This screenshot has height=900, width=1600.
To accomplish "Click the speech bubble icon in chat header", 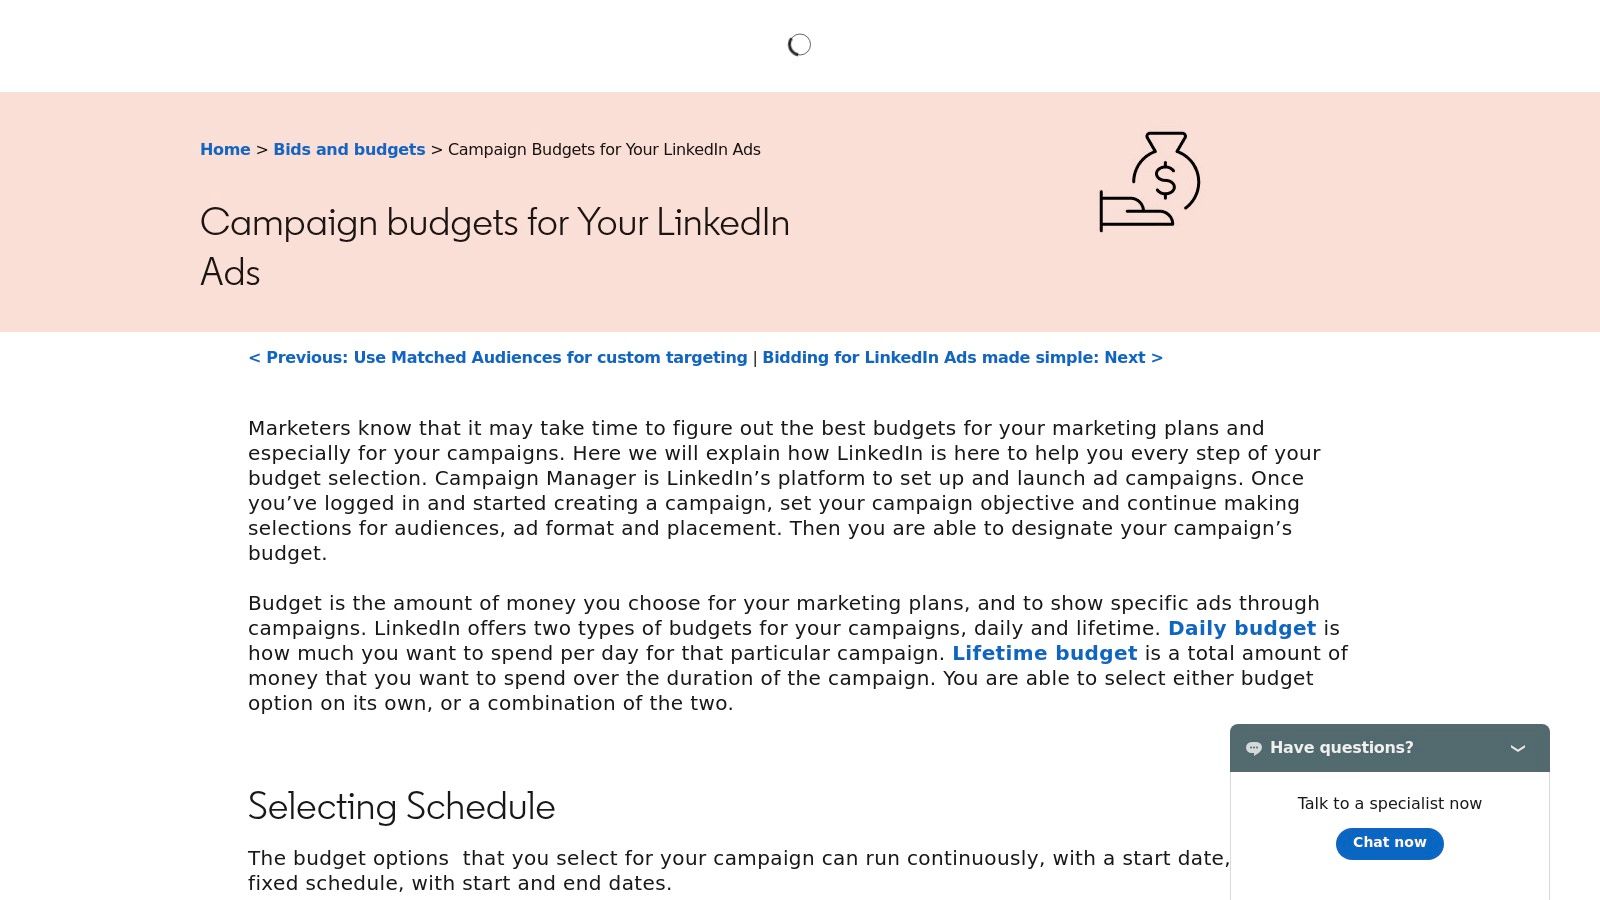I will tap(1254, 748).
